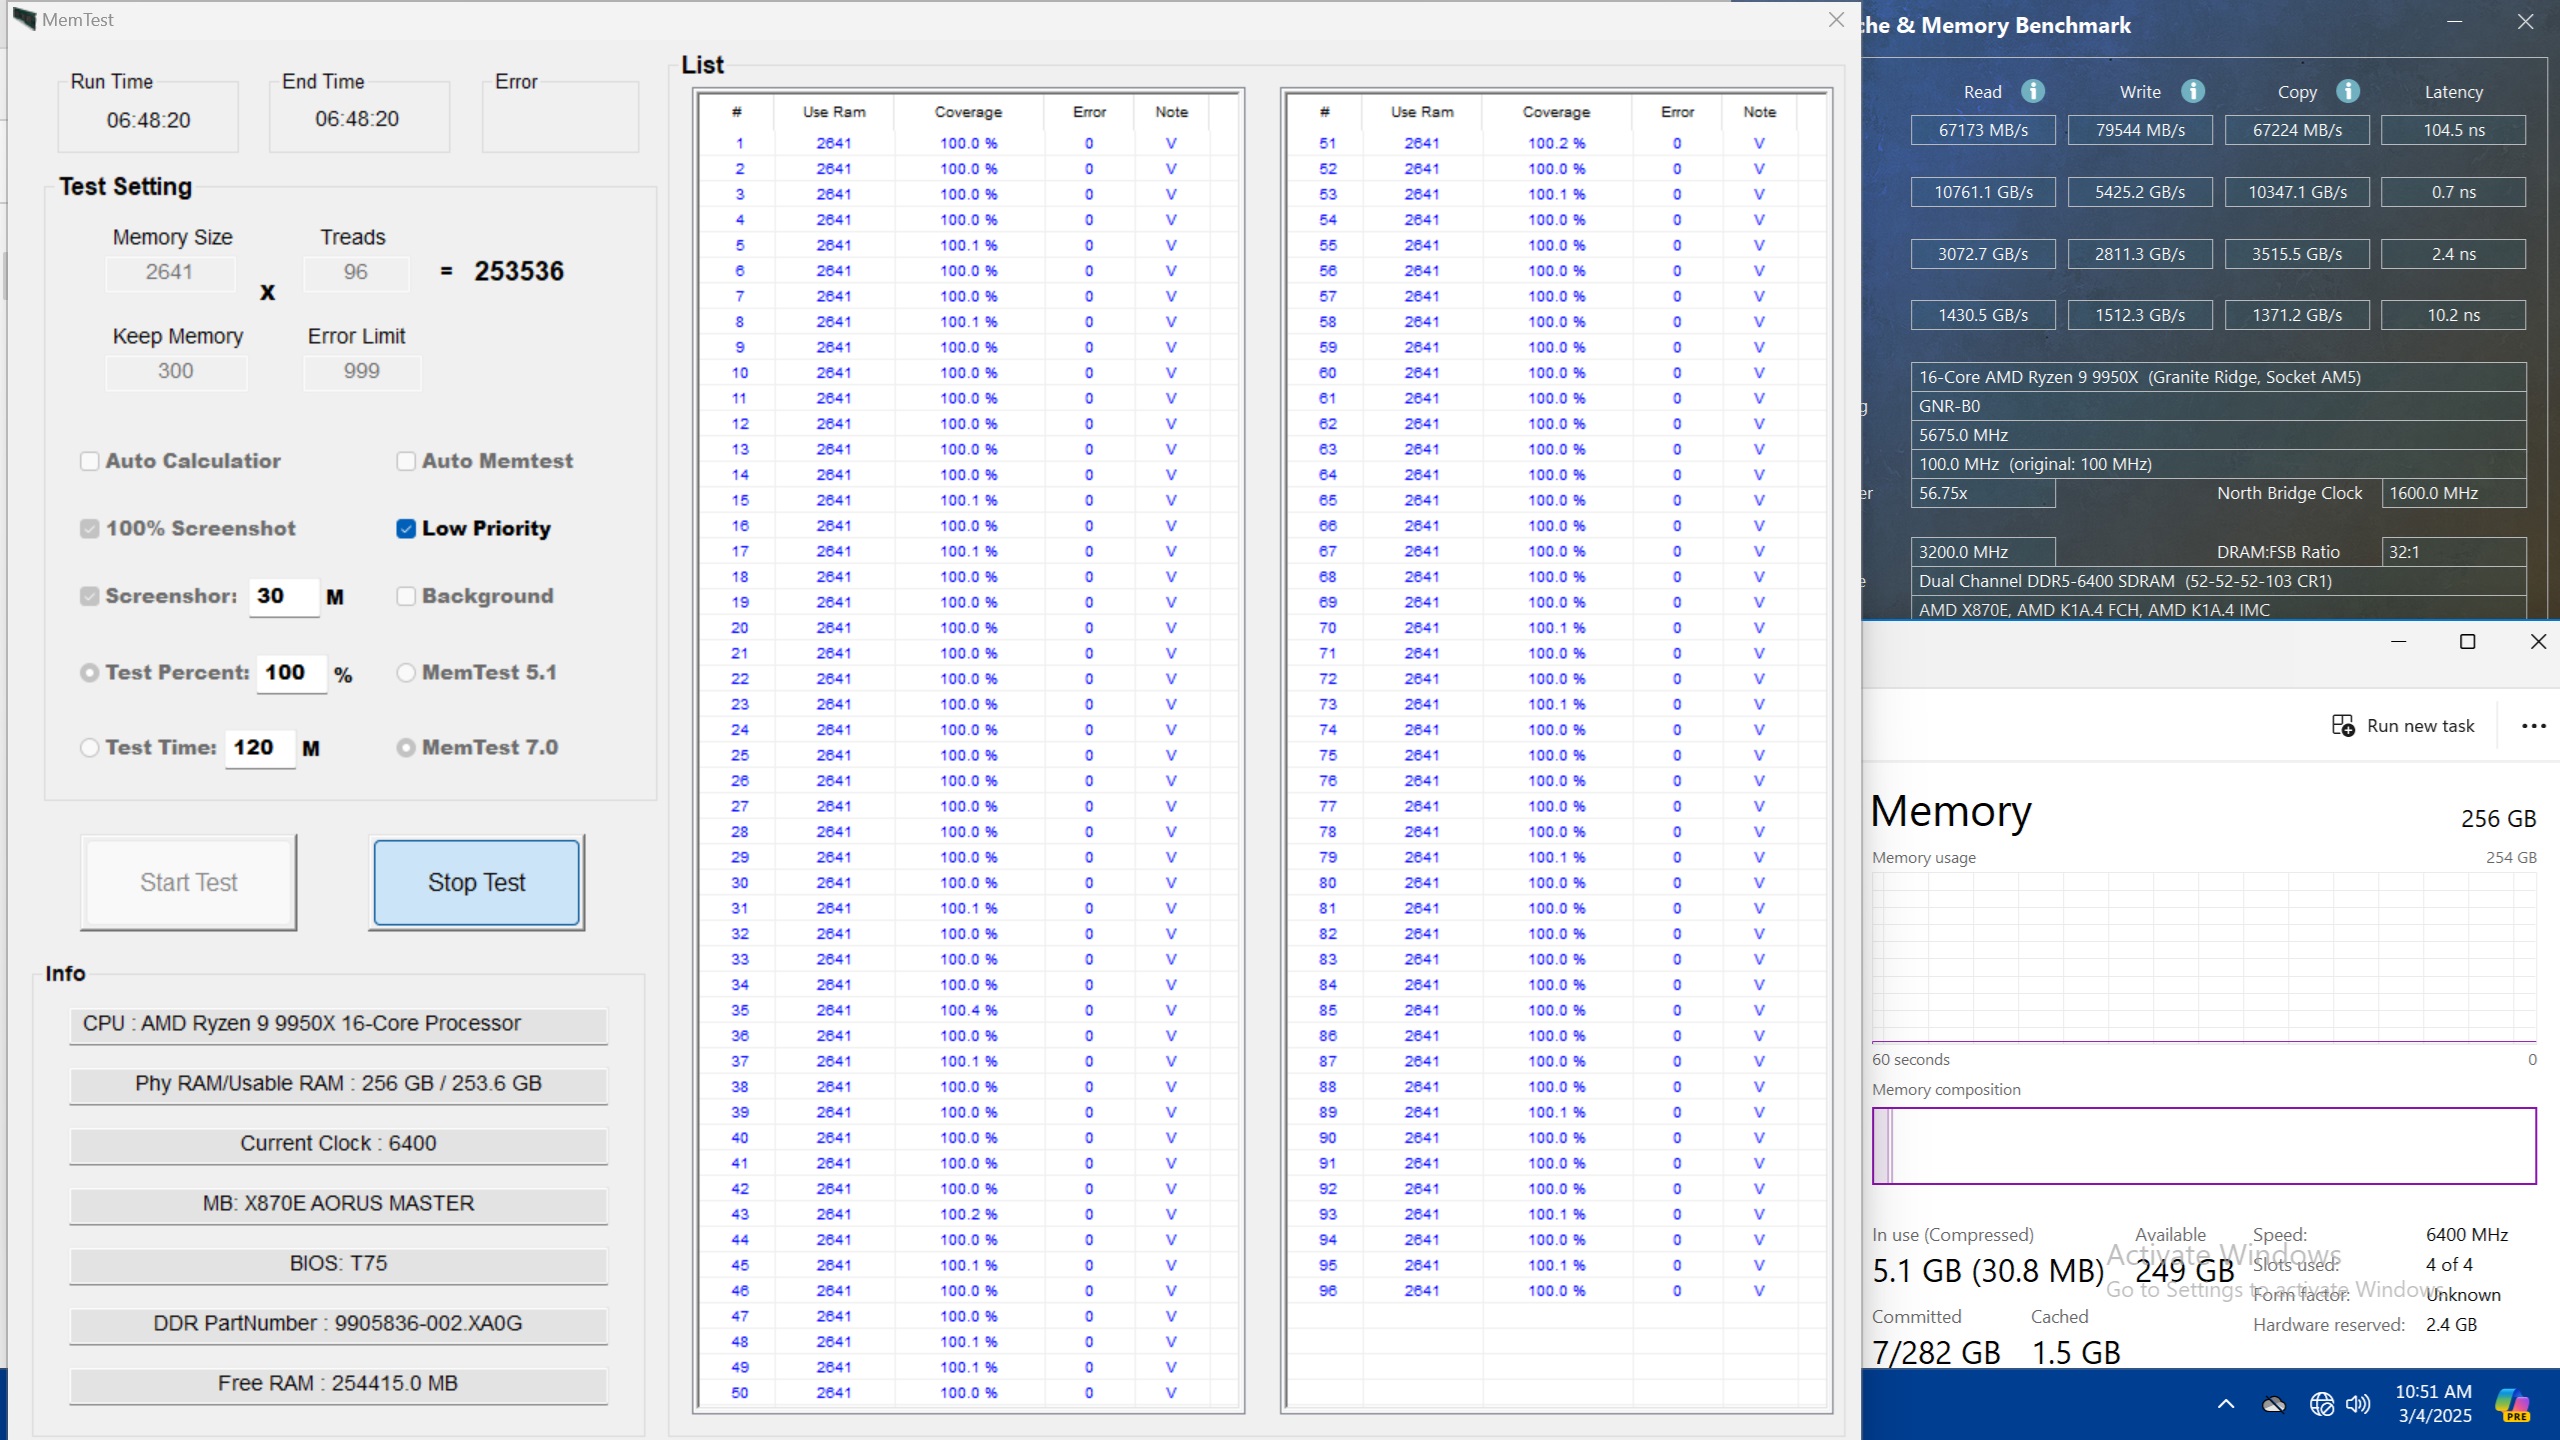Select the Test Time radio button
Image resolution: width=2560 pixels, height=1440 pixels.
[x=90, y=747]
